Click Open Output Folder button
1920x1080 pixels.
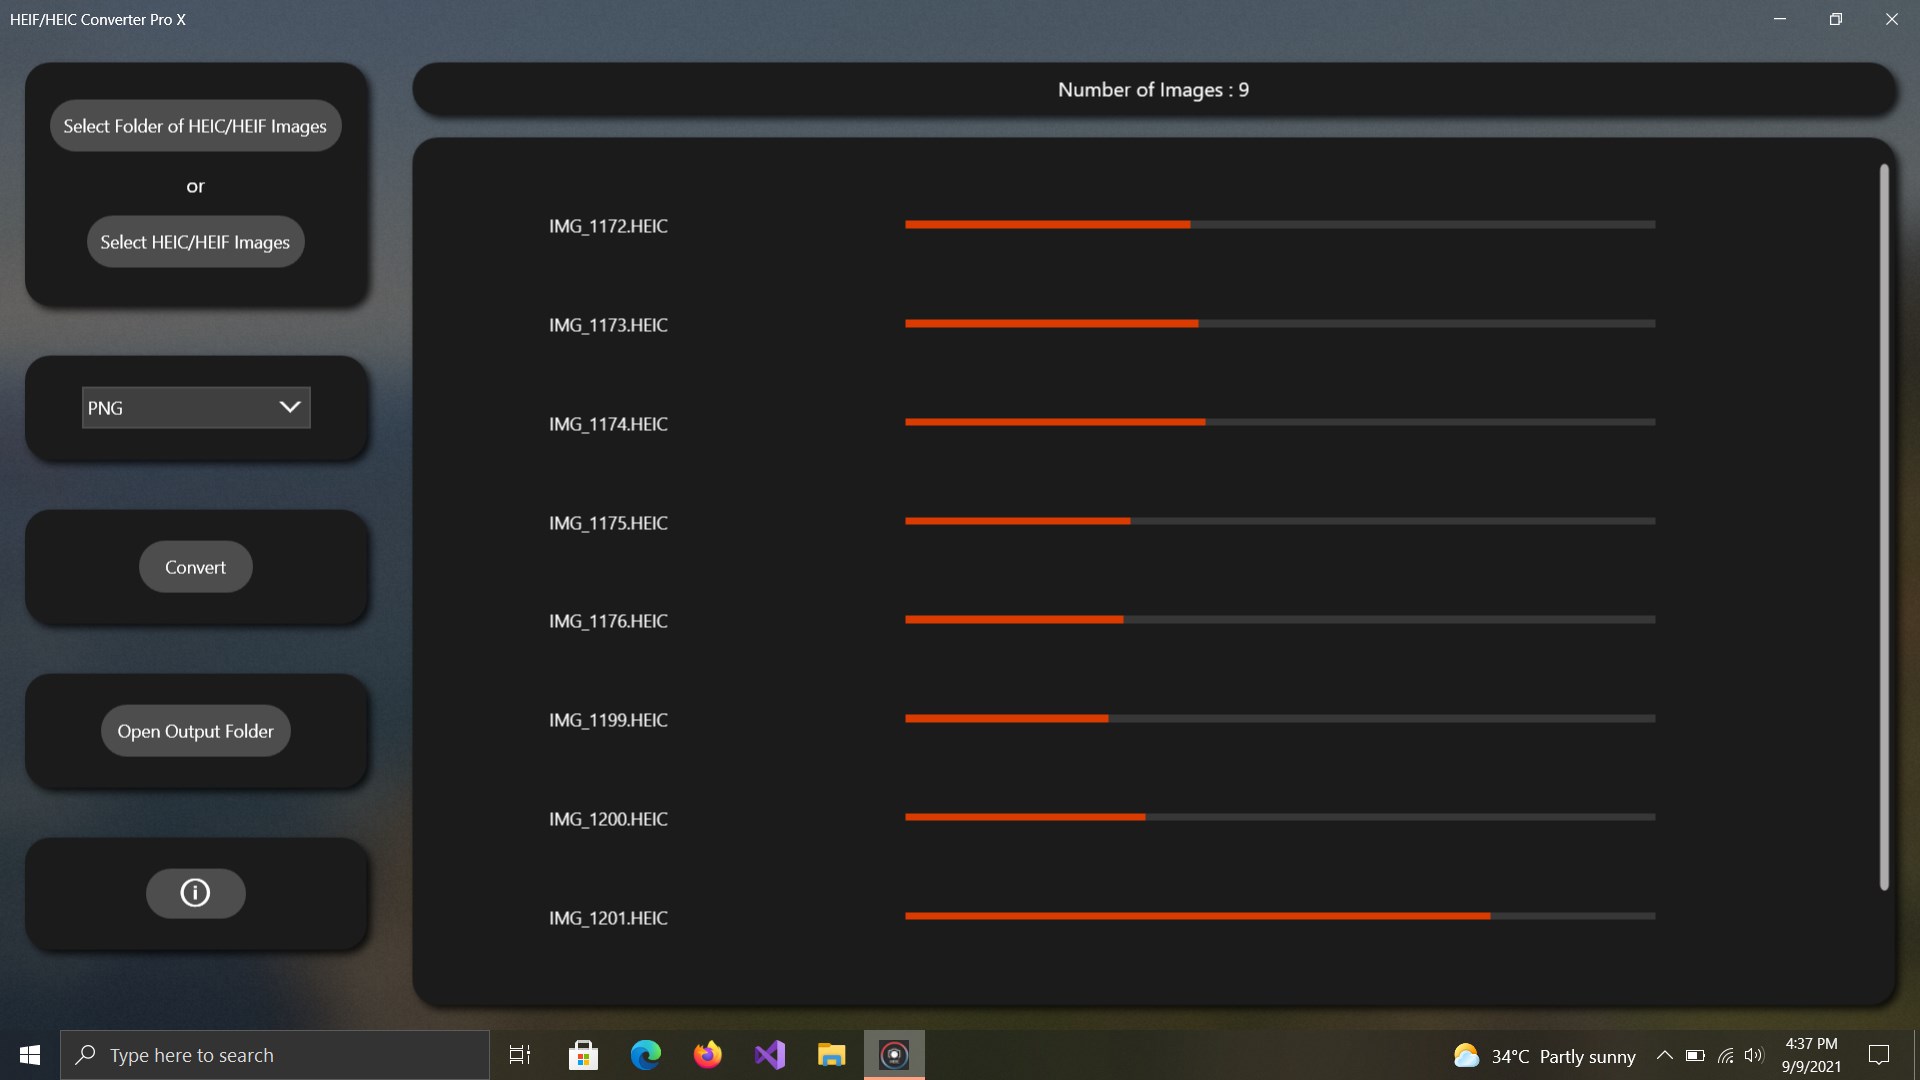tap(195, 731)
